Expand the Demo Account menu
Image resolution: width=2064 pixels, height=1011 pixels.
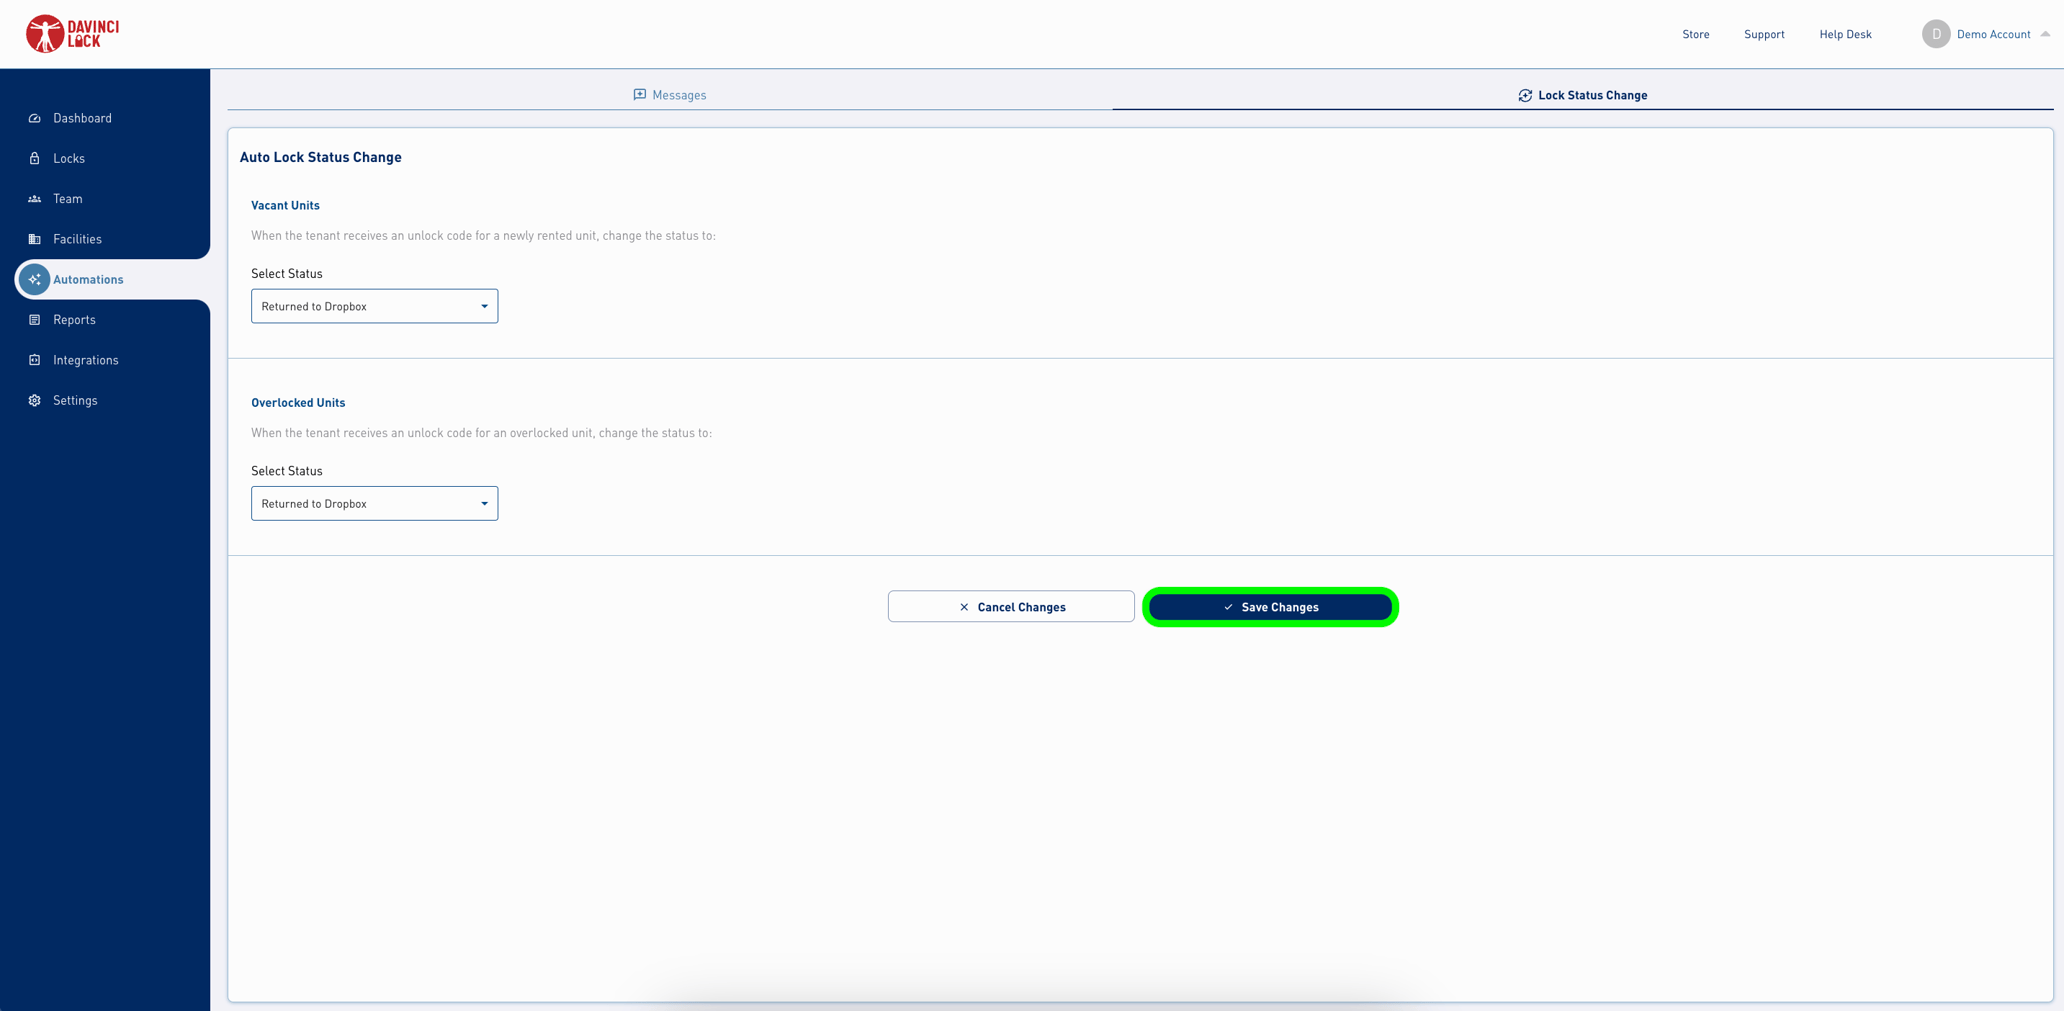click(1993, 33)
